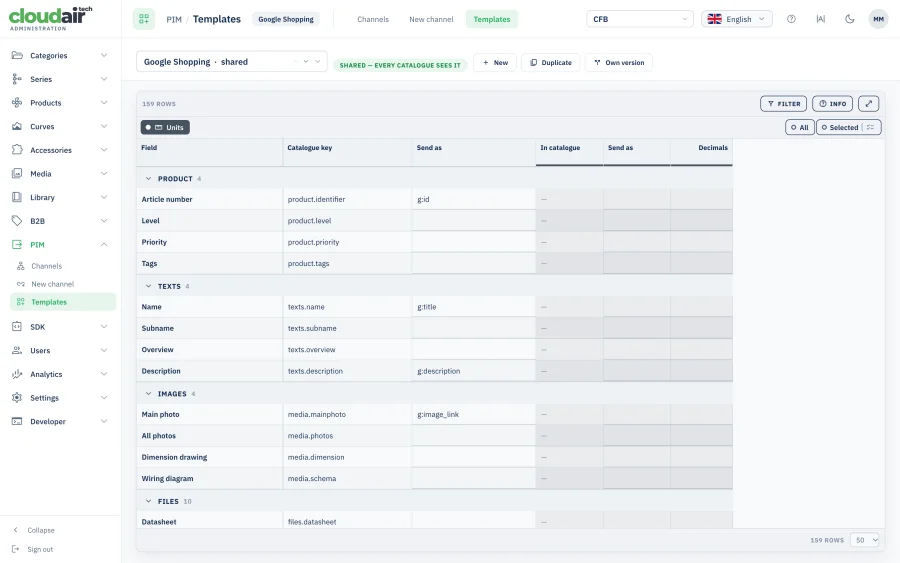Viewport: 900px width, 563px height.
Task: Click the Duplicate button
Action: 550,63
